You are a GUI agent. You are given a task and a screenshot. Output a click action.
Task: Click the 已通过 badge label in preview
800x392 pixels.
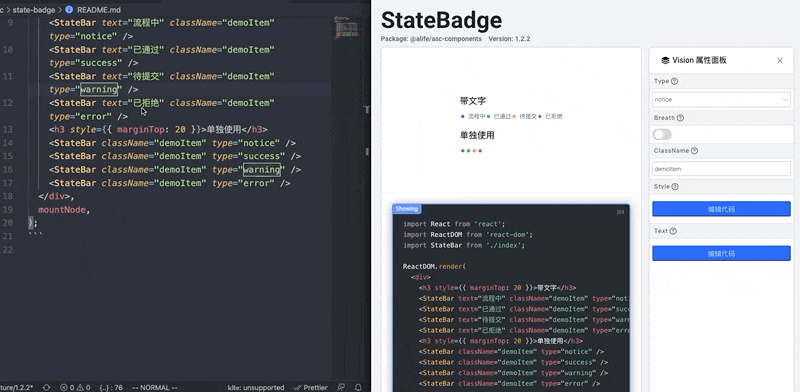pyautogui.click(x=503, y=116)
